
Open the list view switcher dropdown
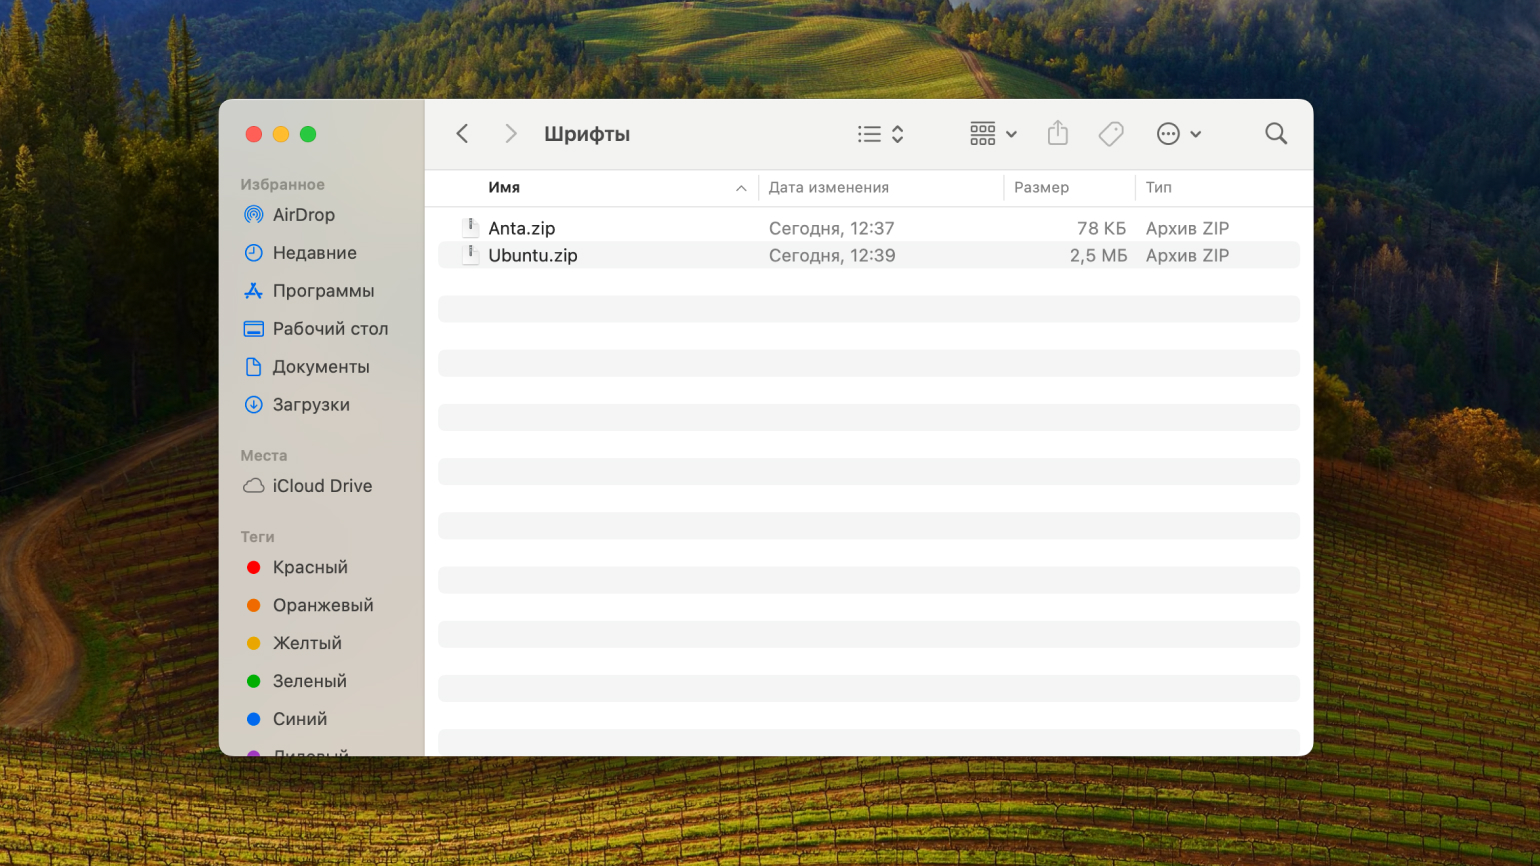(x=881, y=134)
